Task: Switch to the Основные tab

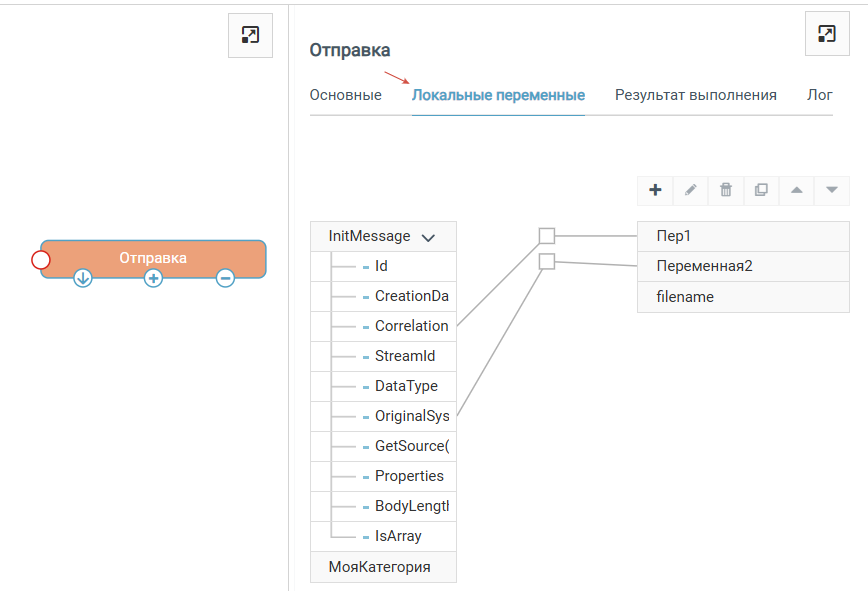Action: pos(345,95)
